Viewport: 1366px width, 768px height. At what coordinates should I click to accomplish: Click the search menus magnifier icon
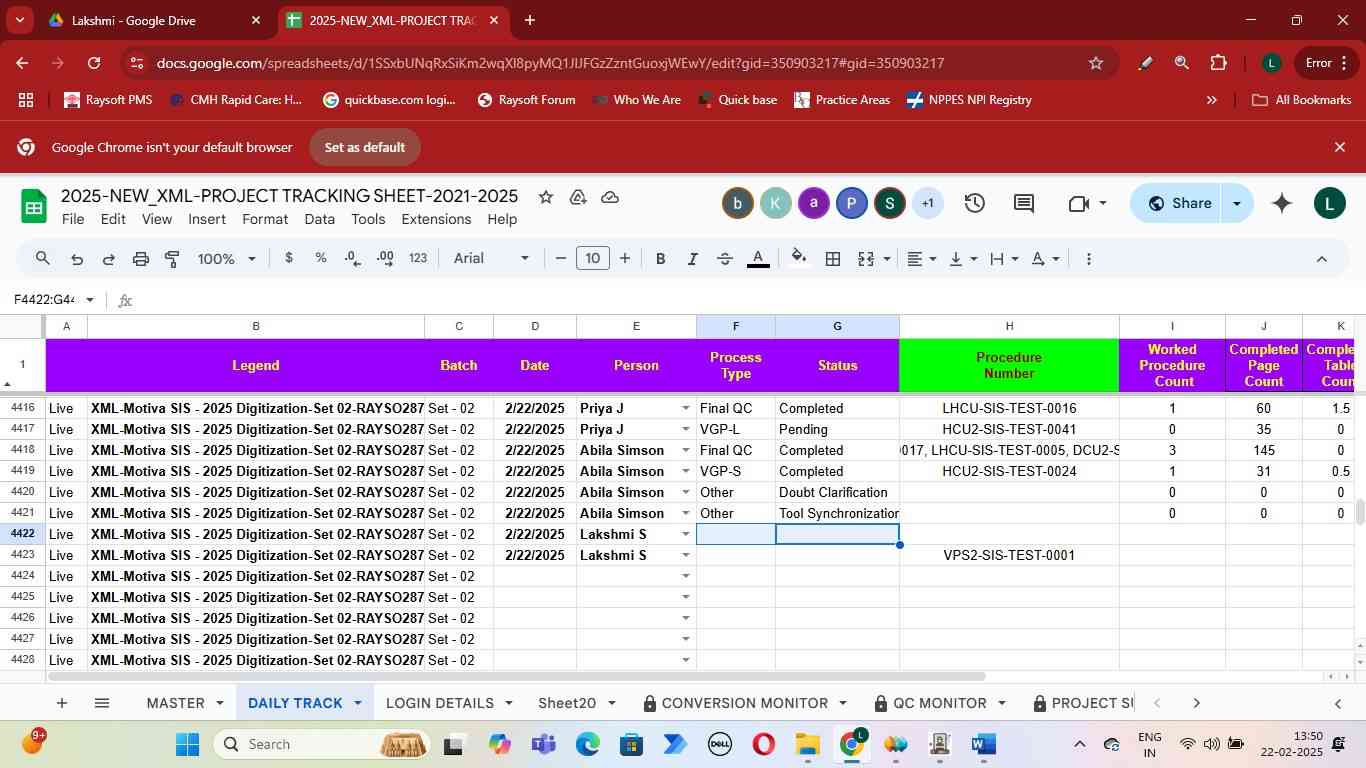coord(42,259)
